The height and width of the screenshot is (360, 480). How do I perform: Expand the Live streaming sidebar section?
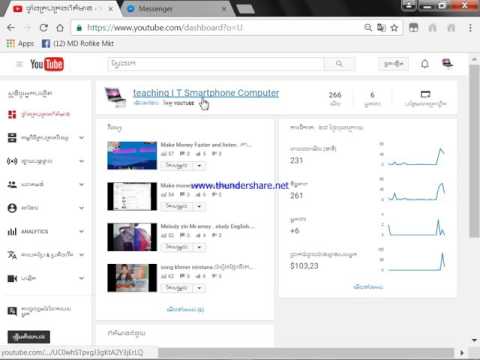[46, 161]
